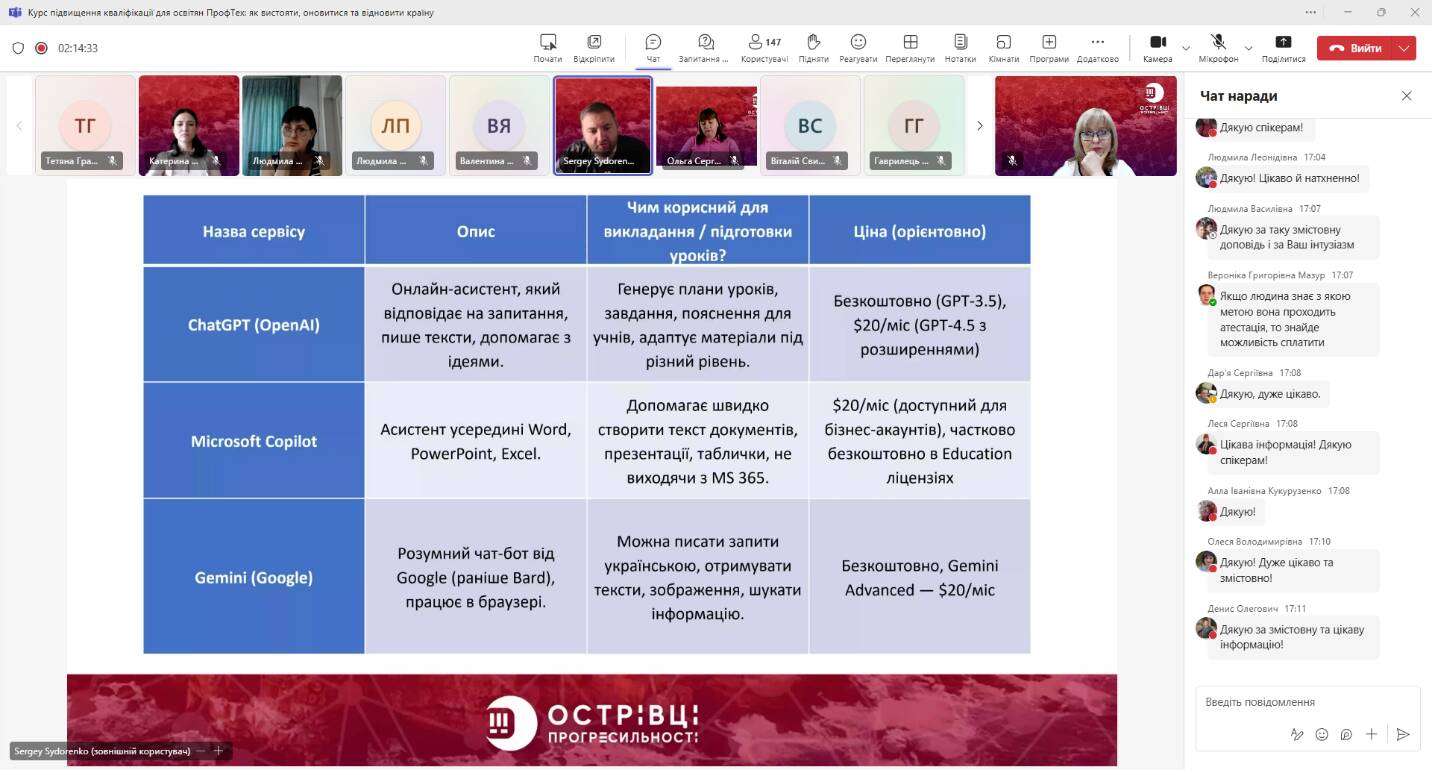The width and height of the screenshot is (1432, 770).
Task: Click the red recording indicator icon
Action: pyautogui.click(x=41, y=48)
